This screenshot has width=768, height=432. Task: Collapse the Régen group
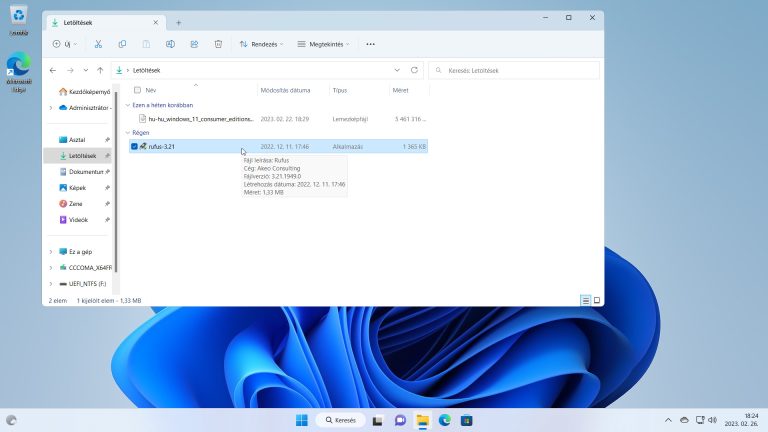(128, 133)
